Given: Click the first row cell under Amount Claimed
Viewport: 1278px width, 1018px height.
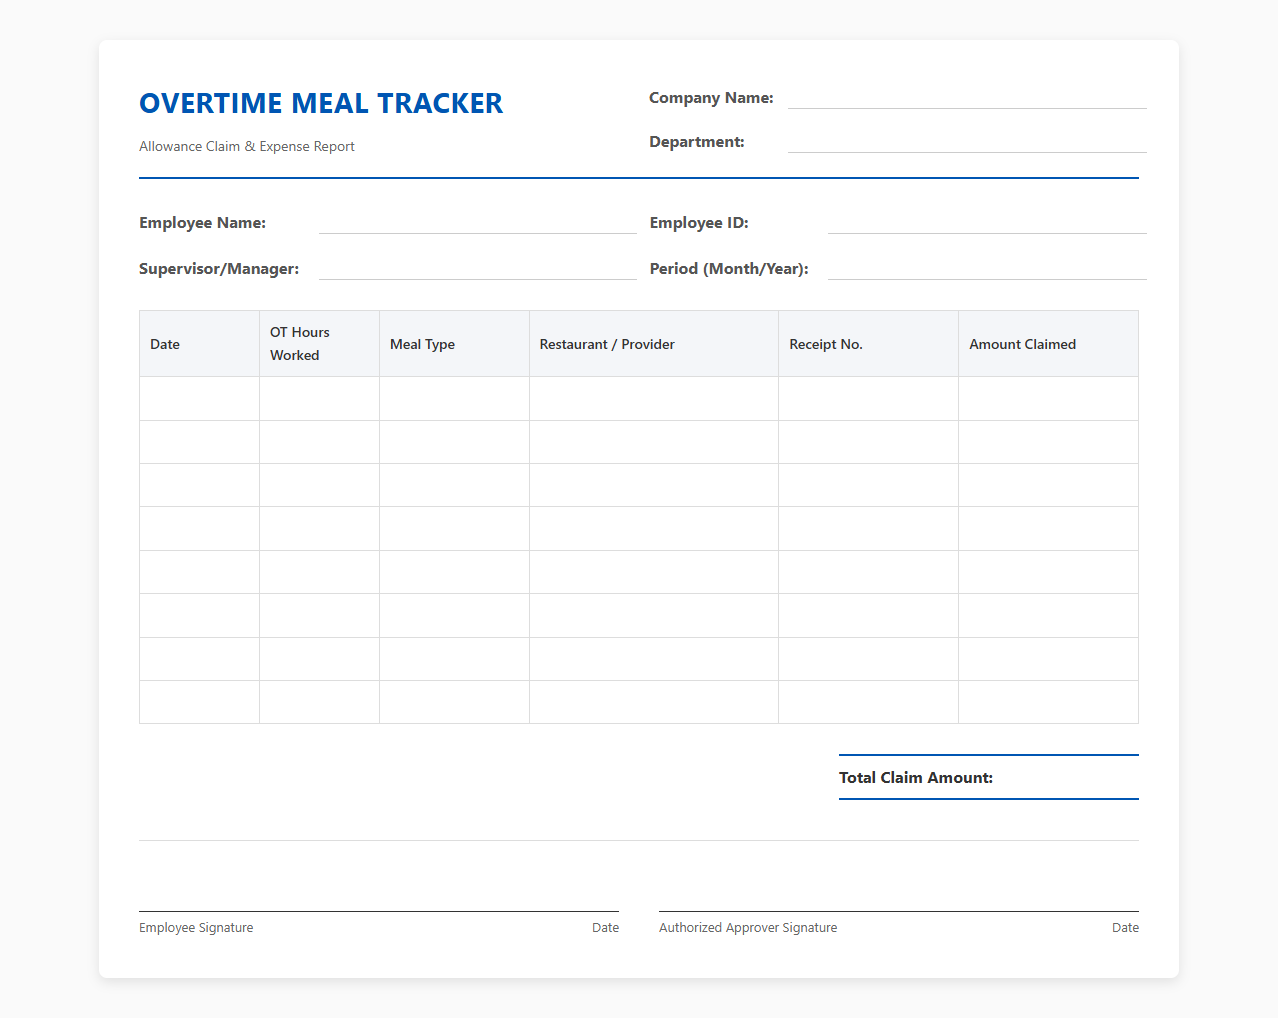Looking at the screenshot, I should [x=1048, y=399].
